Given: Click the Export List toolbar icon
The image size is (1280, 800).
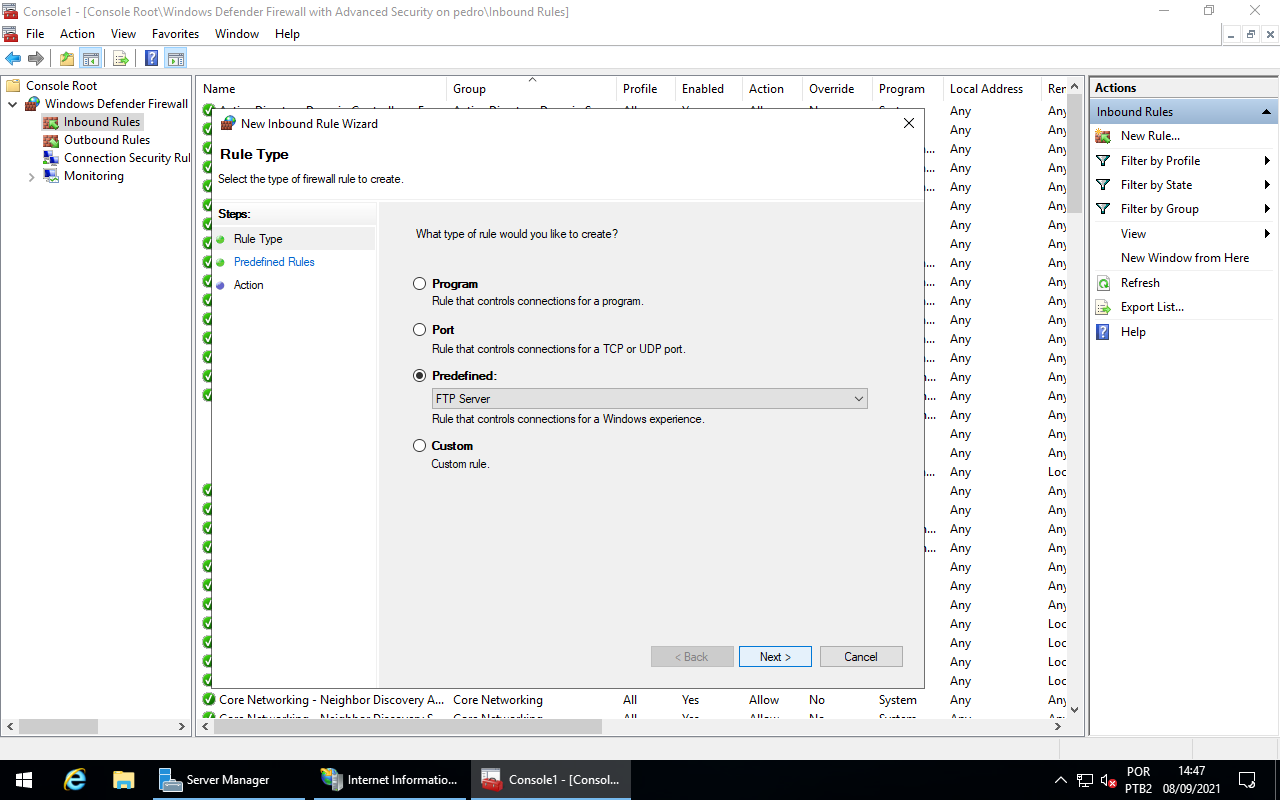Looking at the screenshot, I should 120,58.
